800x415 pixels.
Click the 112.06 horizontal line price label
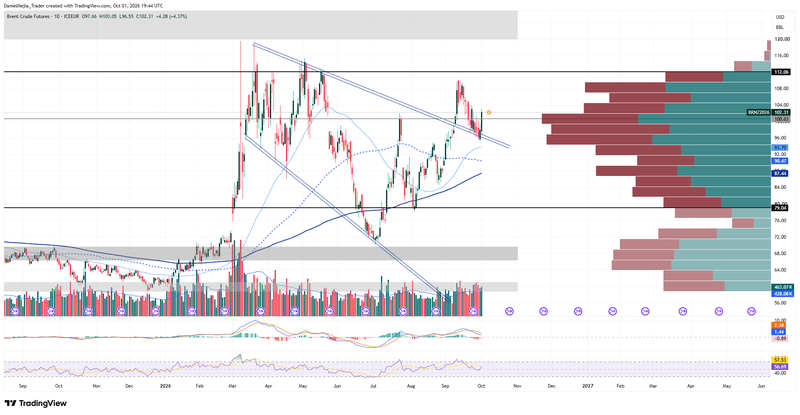pos(781,72)
